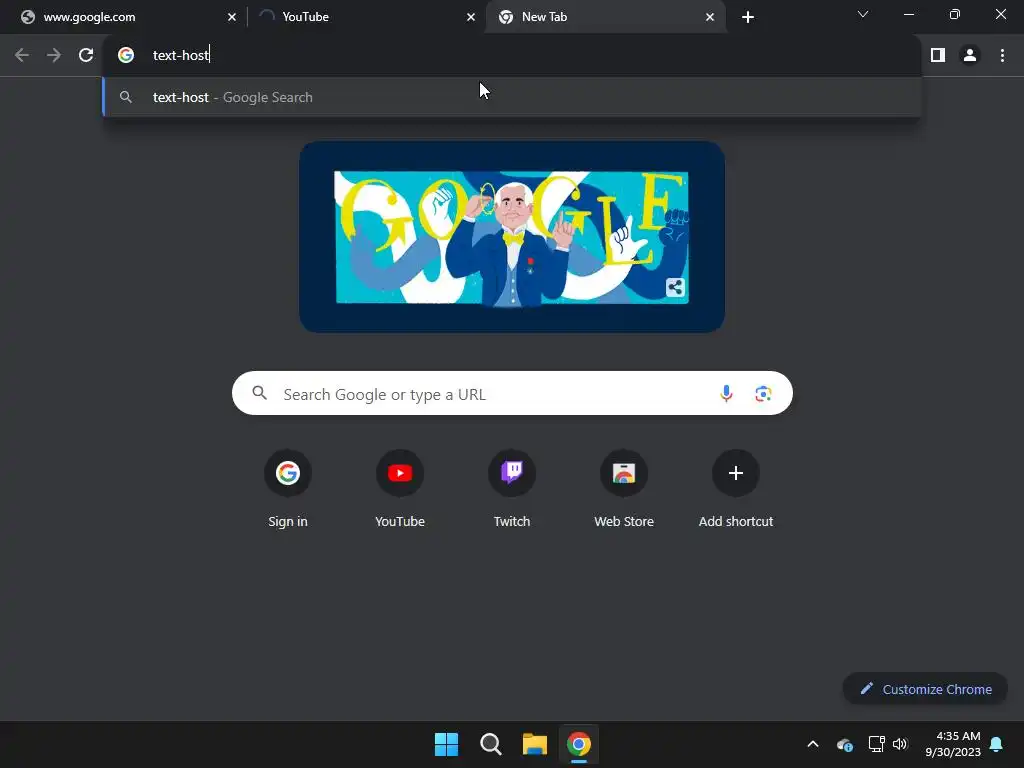The image size is (1024, 768).
Task: Close the www.google.com tab
Action: (232, 17)
